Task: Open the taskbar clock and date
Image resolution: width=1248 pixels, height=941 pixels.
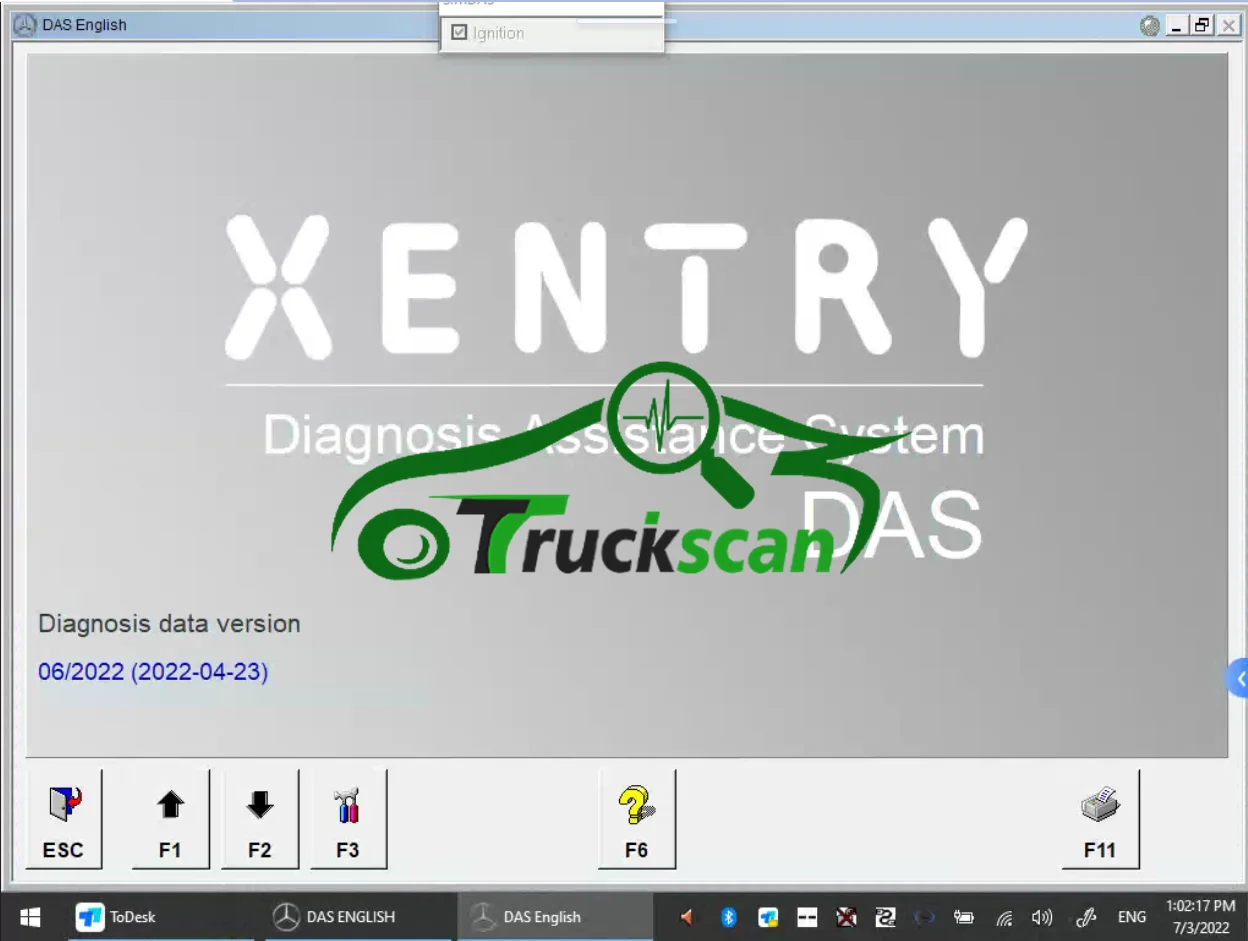Action: pos(1200,917)
